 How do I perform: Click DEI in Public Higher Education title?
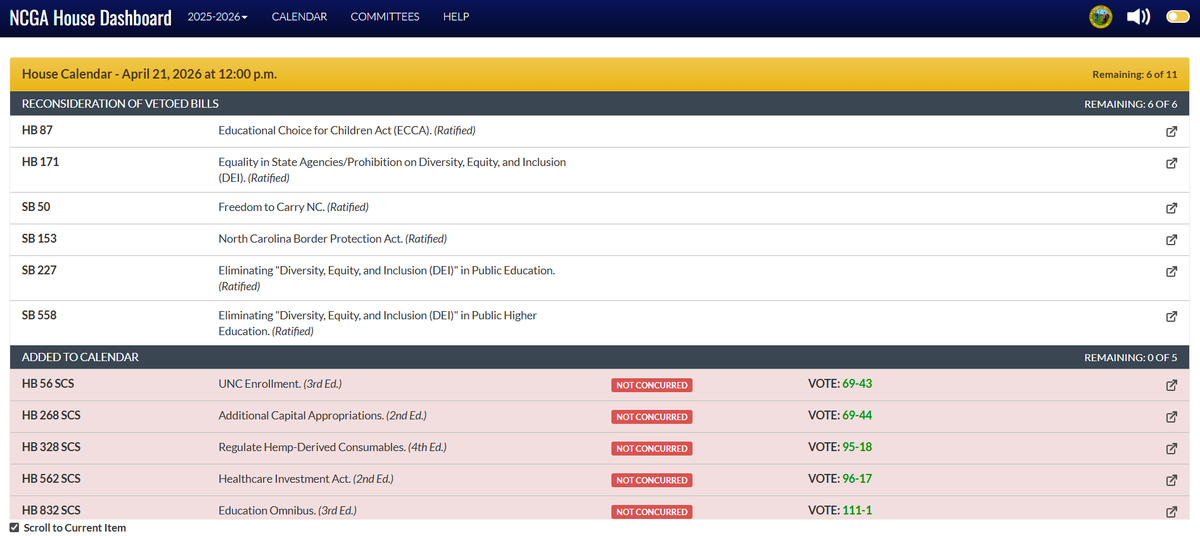(x=378, y=323)
